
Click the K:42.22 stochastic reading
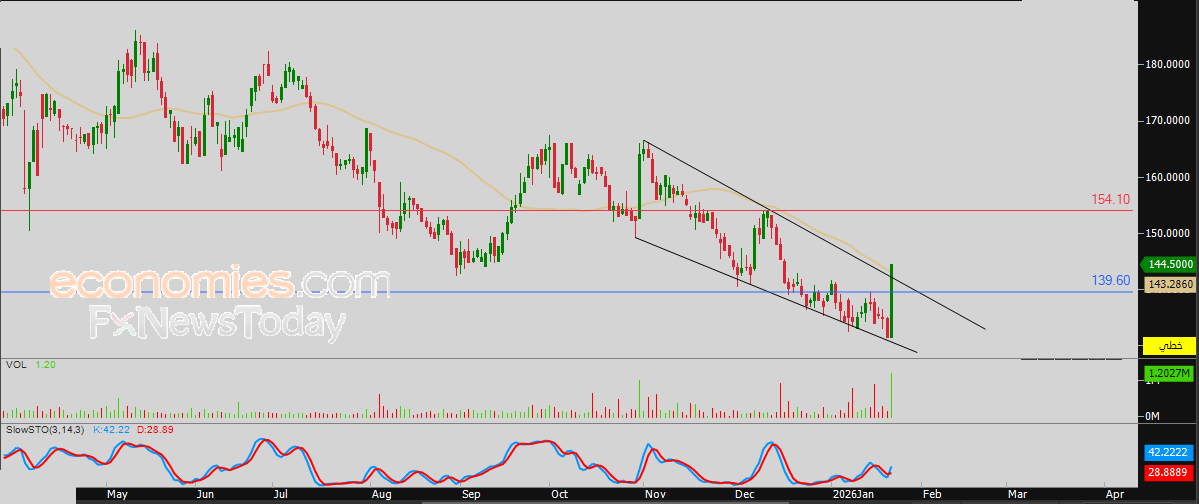pos(112,430)
